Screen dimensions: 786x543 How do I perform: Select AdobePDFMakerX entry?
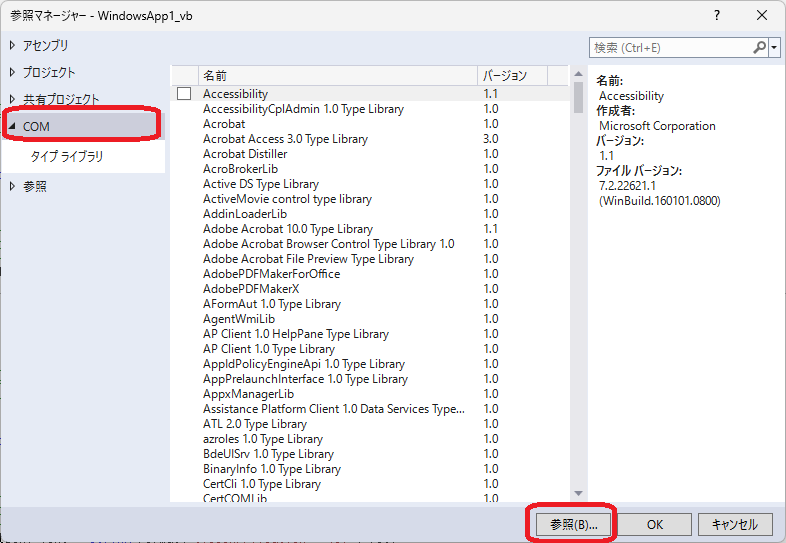click(x=251, y=289)
